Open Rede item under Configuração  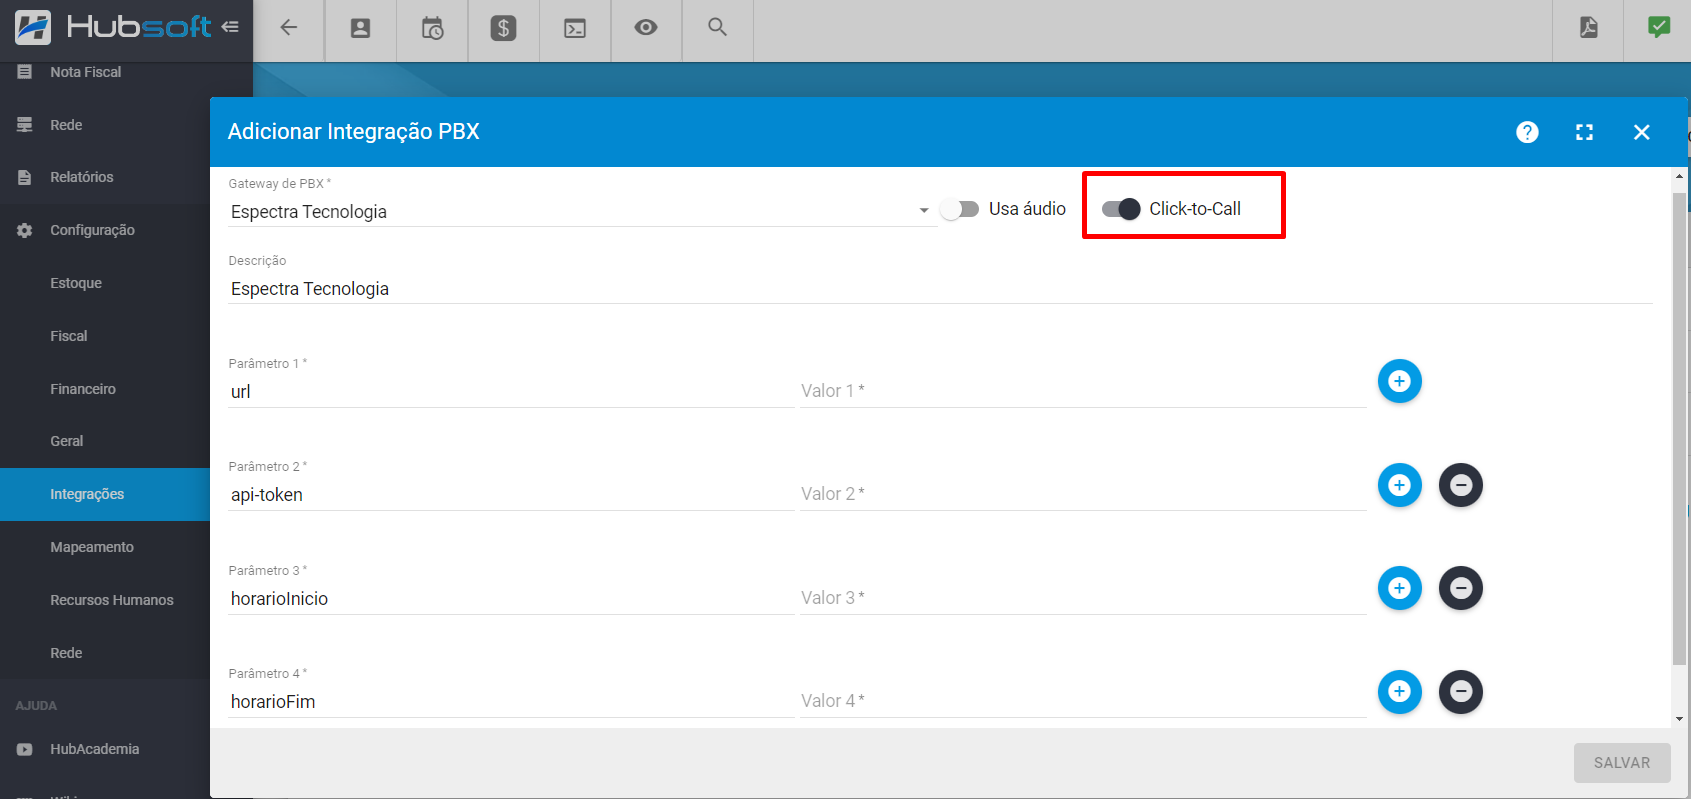66,653
